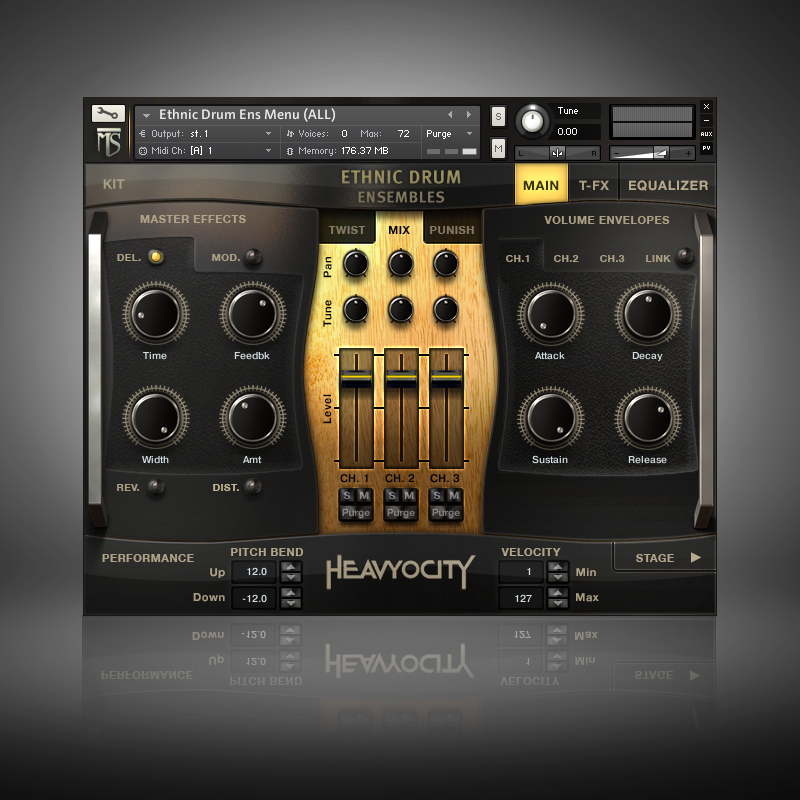
Task: Mute CH. 1 with its M button
Action: (x=364, y=495)
